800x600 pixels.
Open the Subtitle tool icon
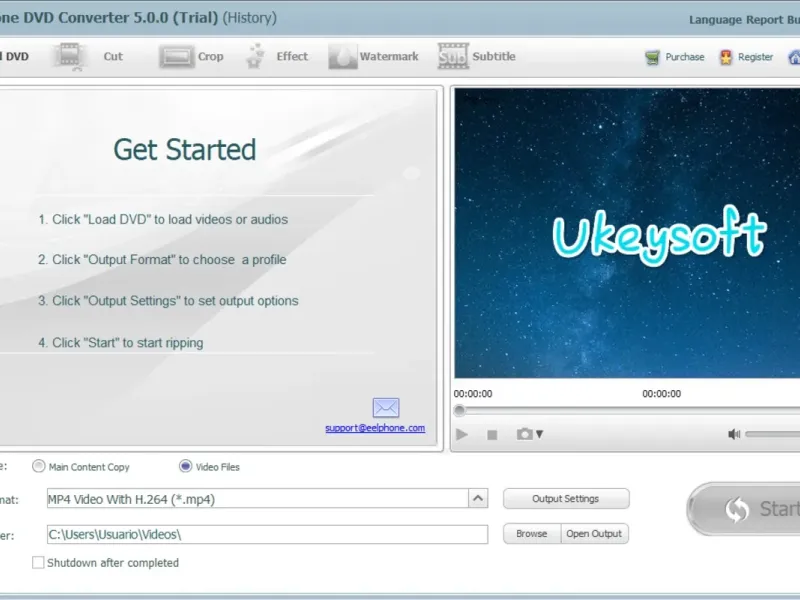pyautogui.click(x=453, y=56)
